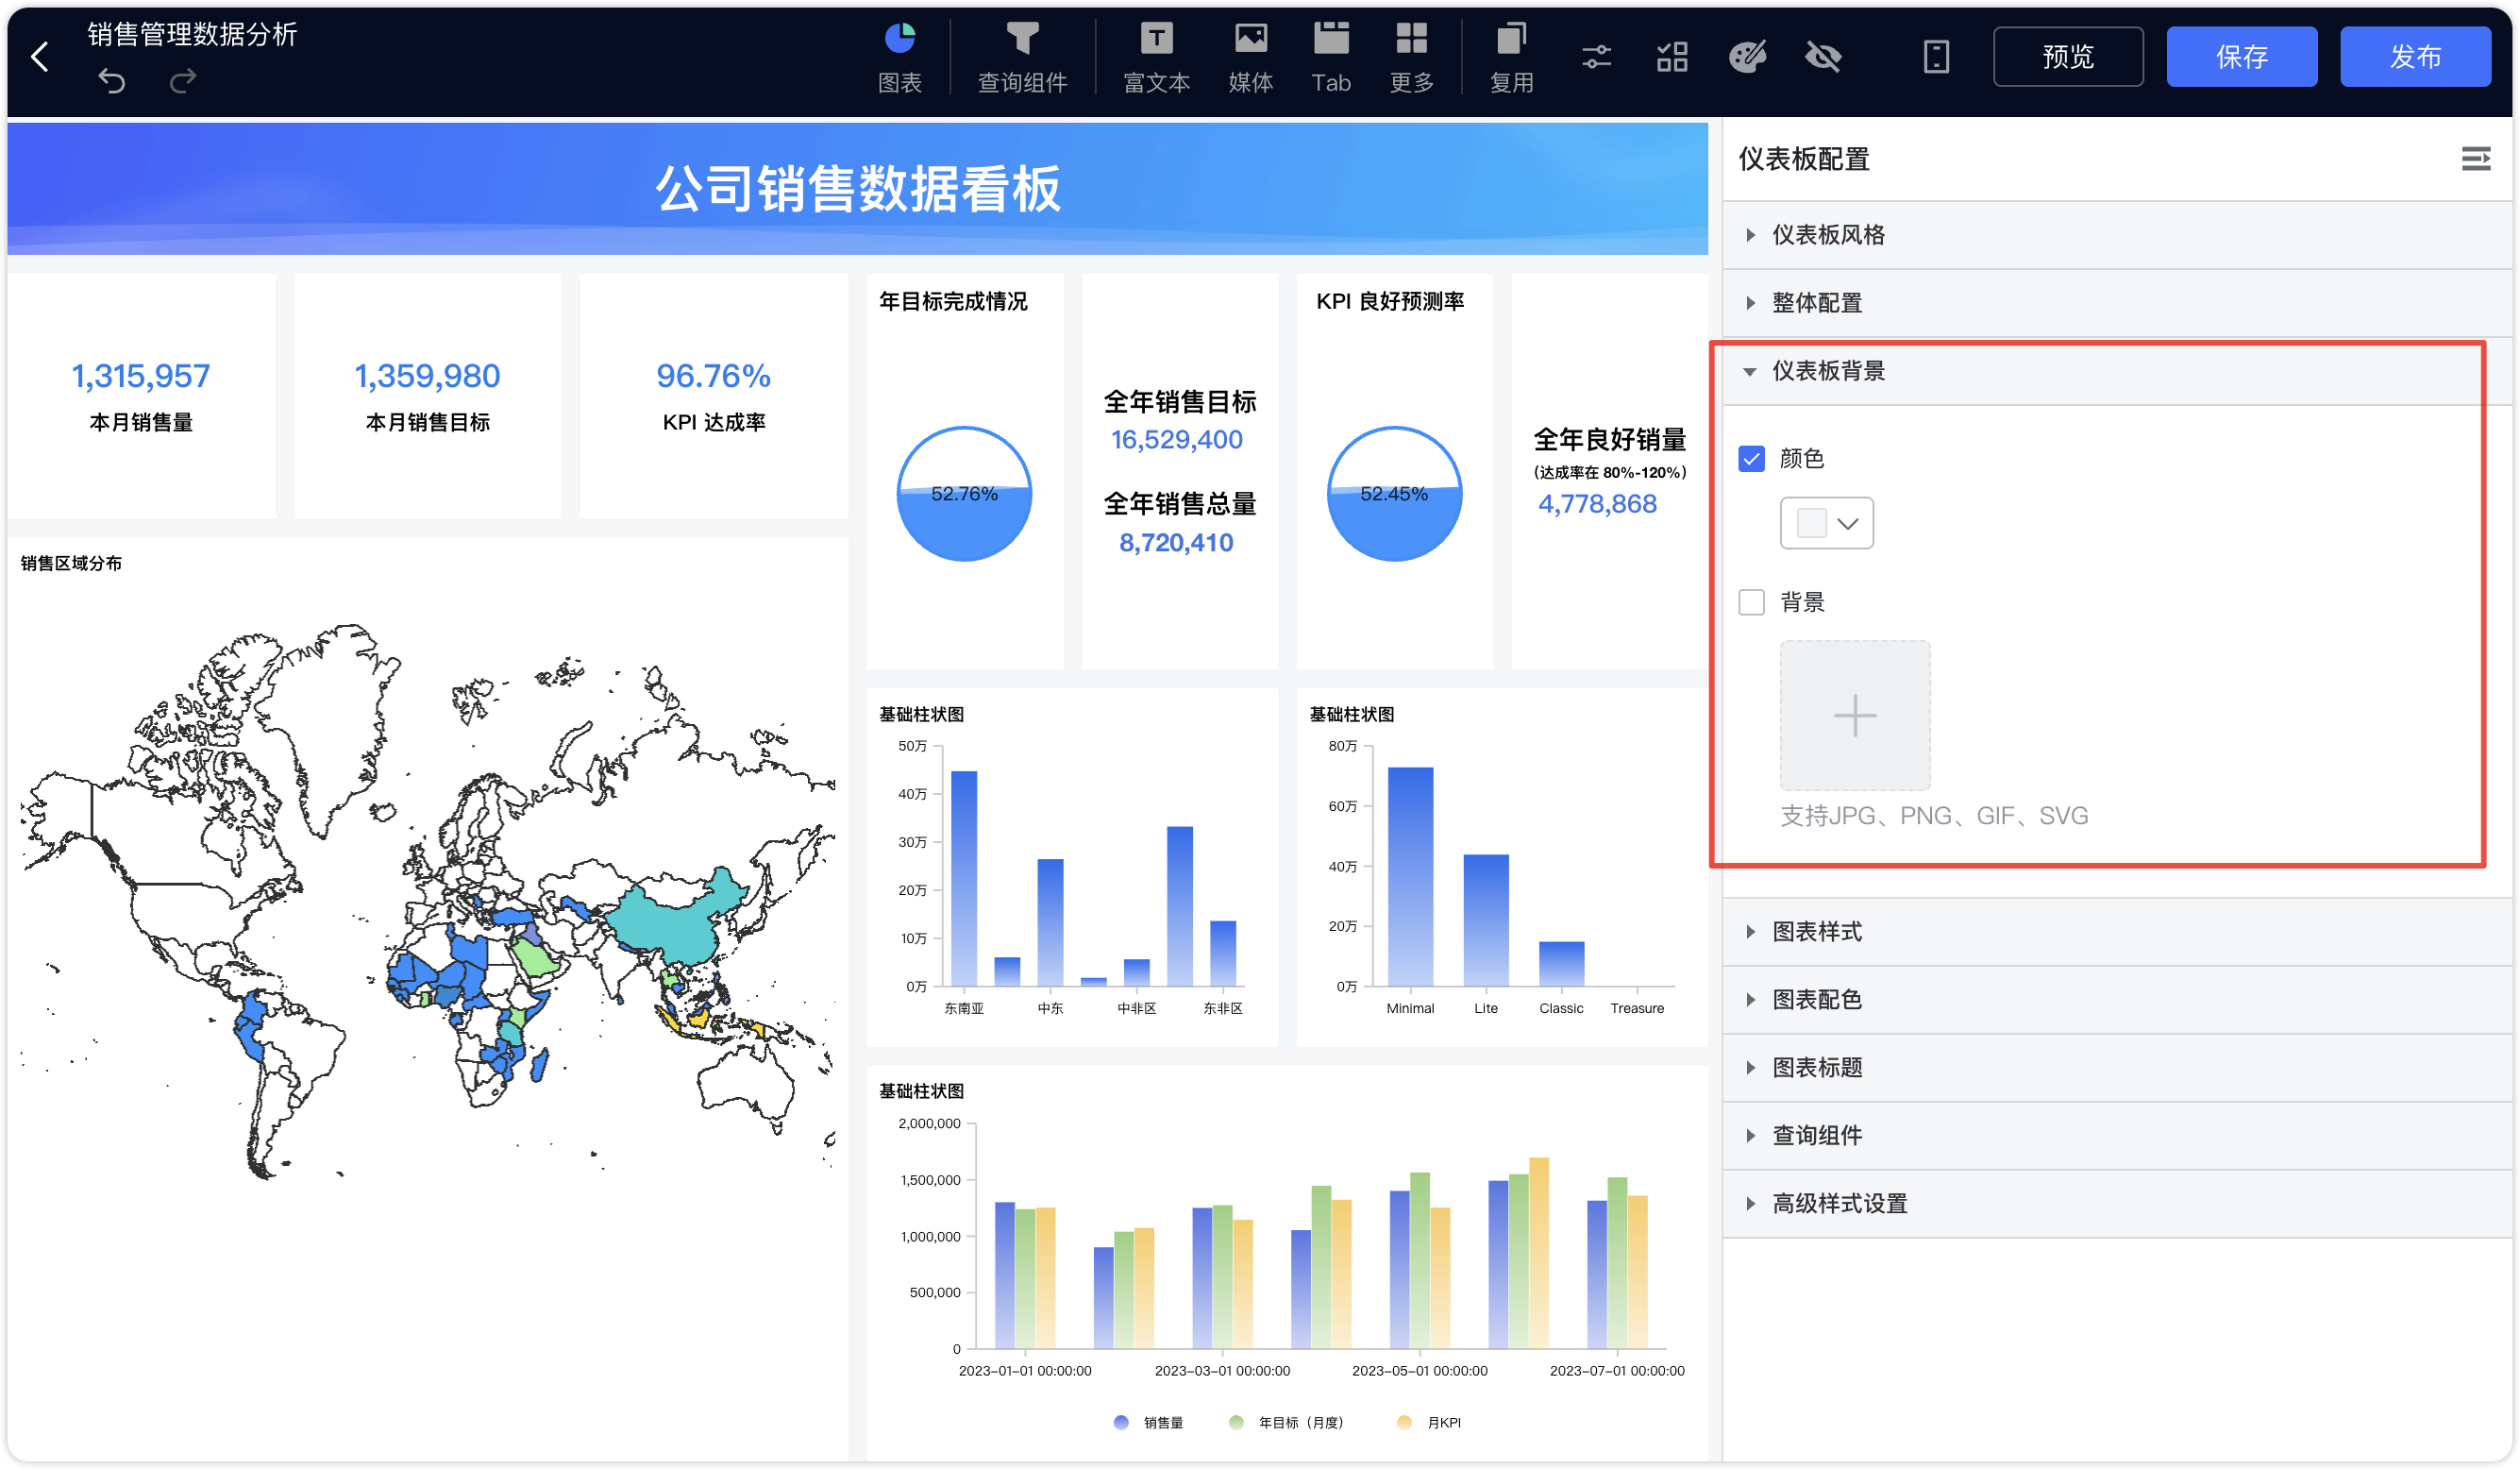The height and width of the screenshot is (1469, 2520).
Task: Insert a 富文本 rich text block
Action: (x=1156, y=58)
